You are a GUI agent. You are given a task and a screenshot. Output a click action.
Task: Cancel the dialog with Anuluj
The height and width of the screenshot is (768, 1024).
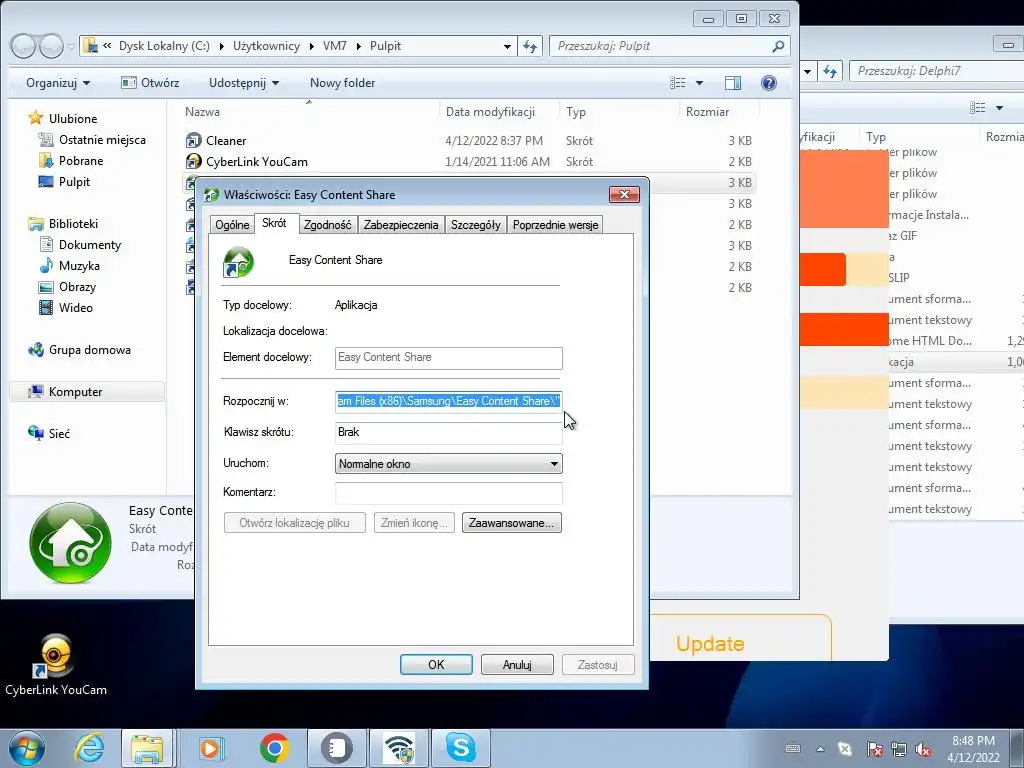click(517, 665)
